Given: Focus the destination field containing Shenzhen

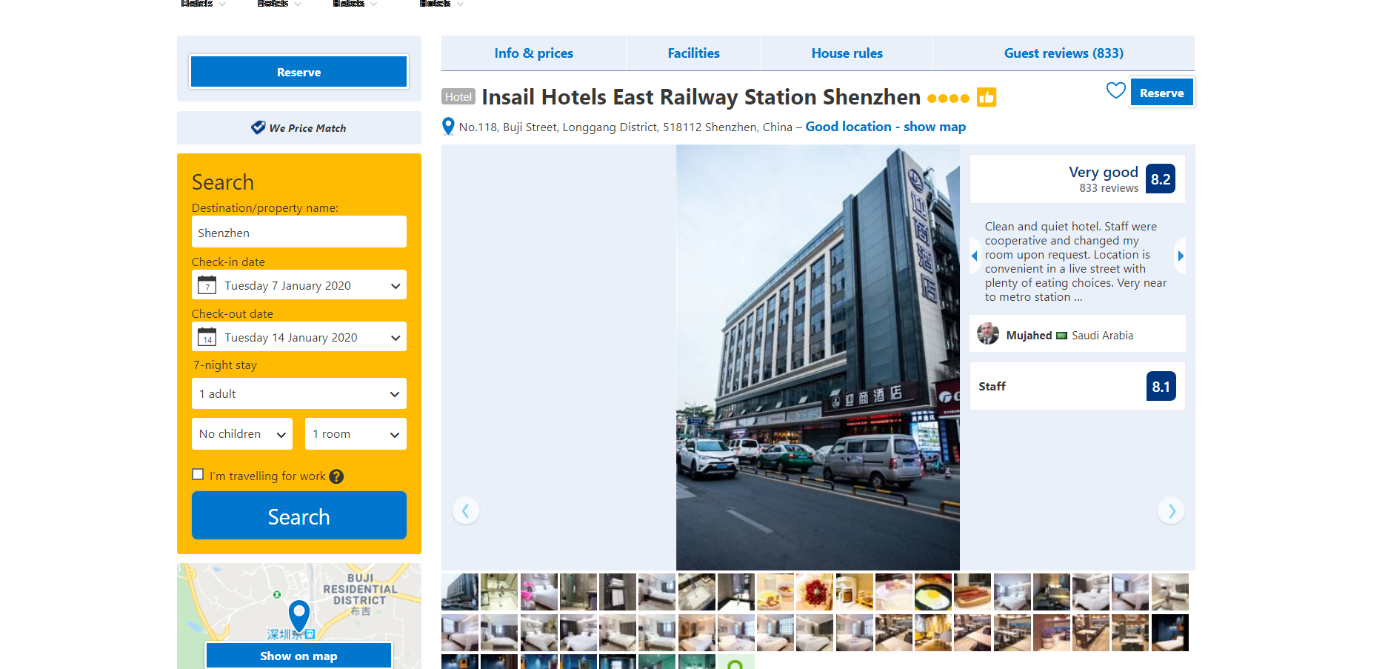Looking at the screenshot, I should click(299, 232).
